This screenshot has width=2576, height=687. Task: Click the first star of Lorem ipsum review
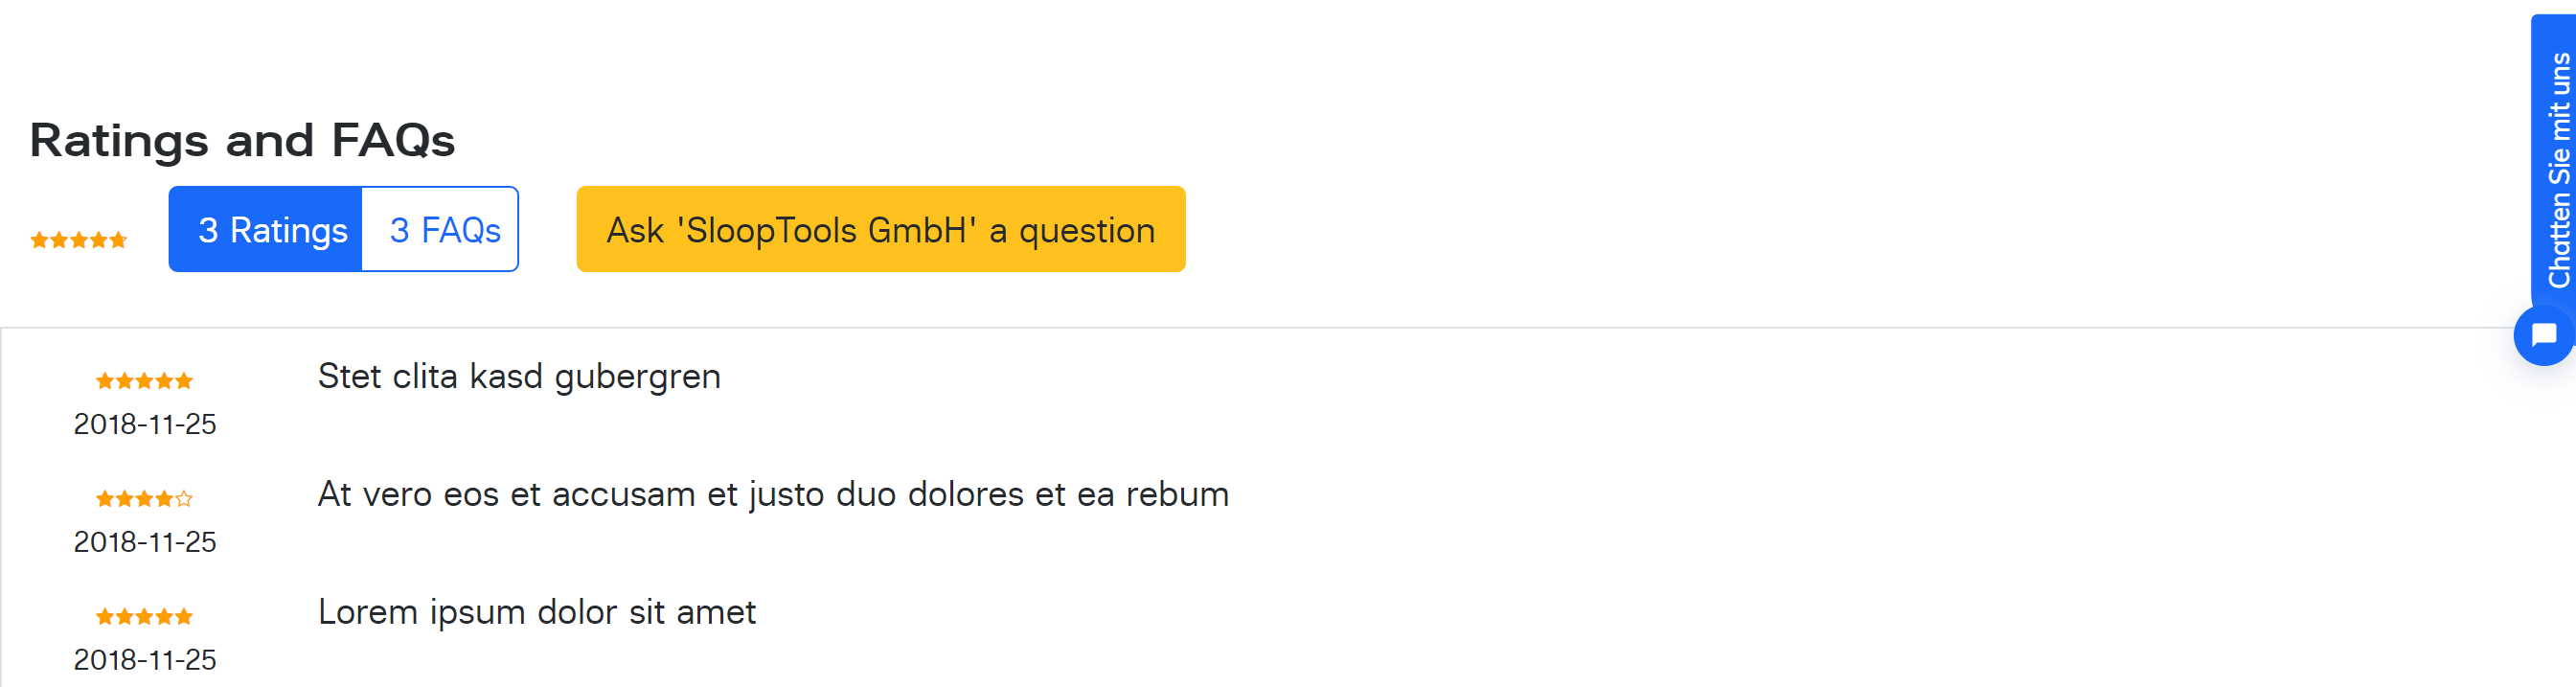coord(105,617)
